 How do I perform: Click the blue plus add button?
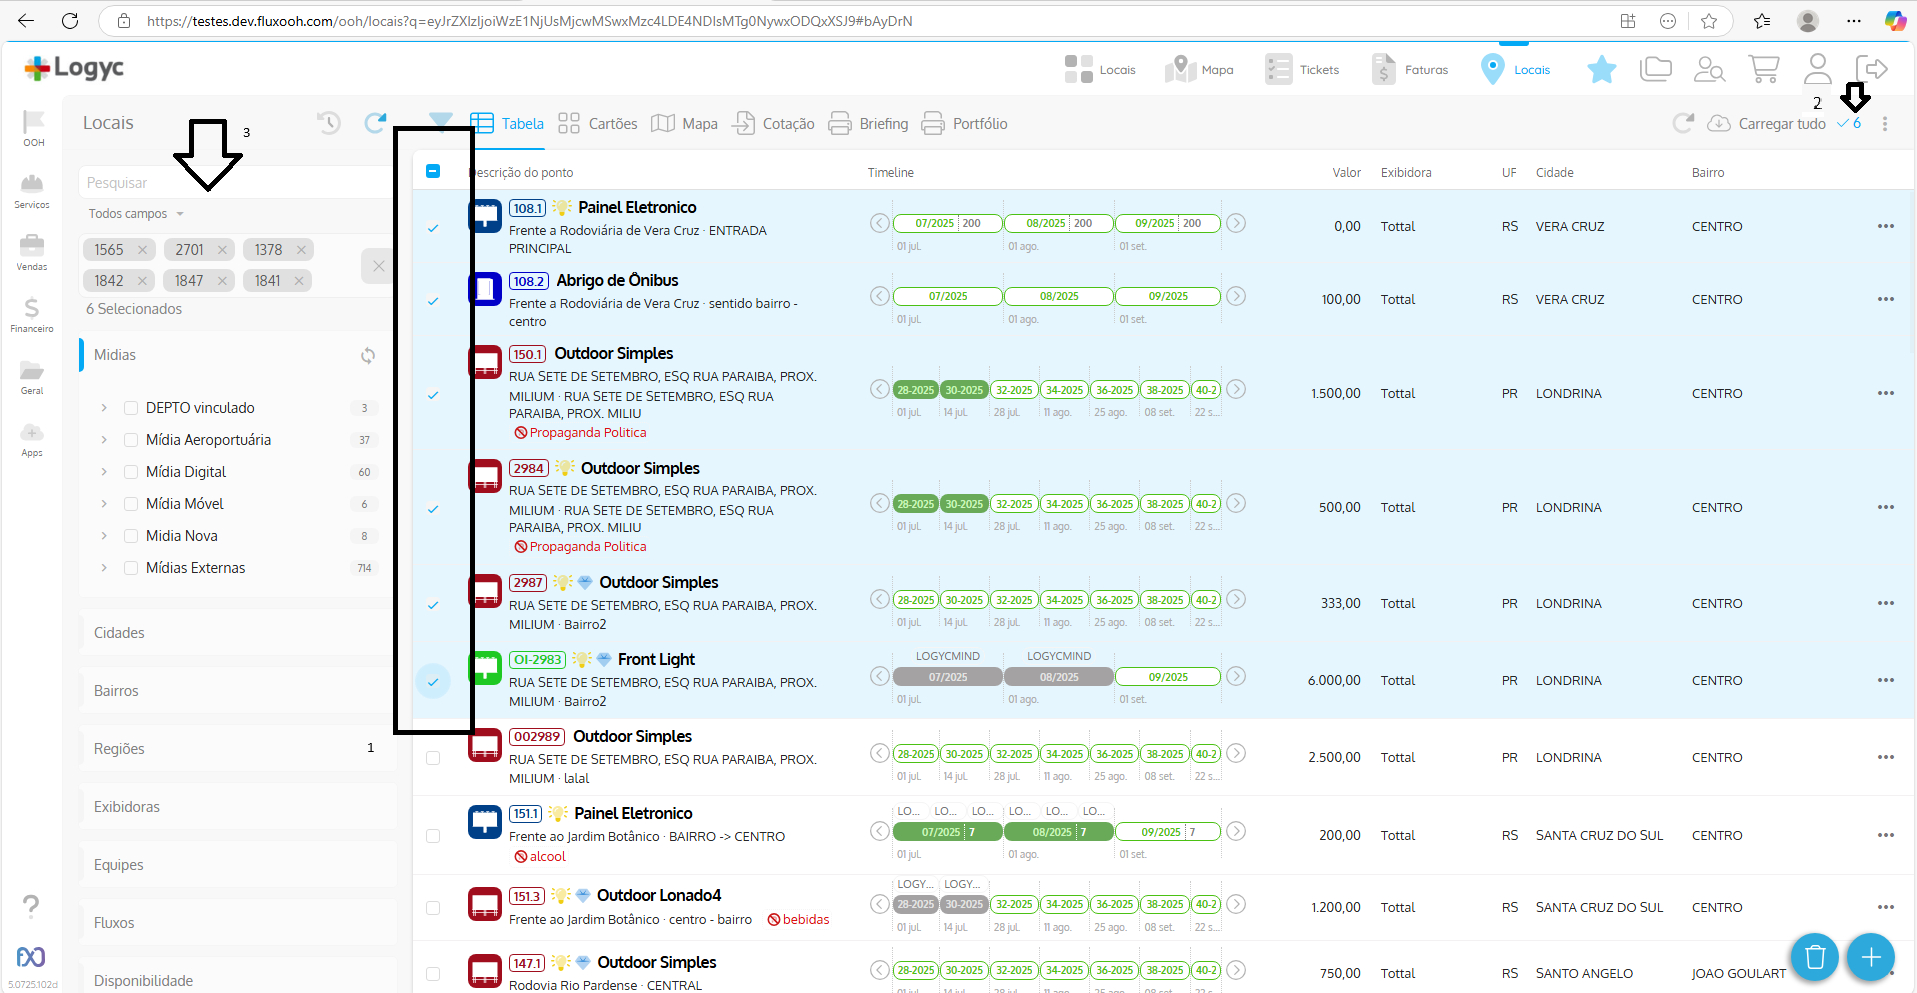click(x=1870, y=957)
